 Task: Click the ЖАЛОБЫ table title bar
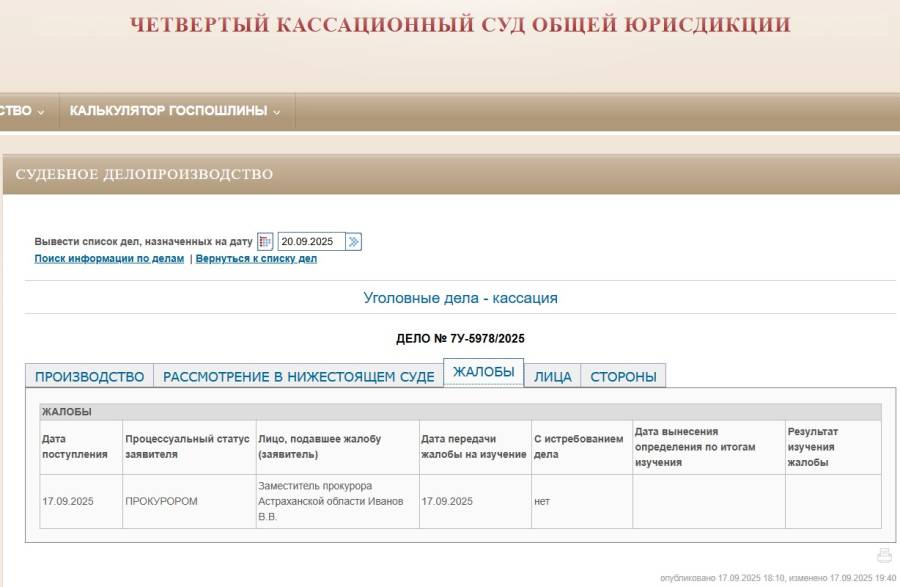tap(460, 412)
